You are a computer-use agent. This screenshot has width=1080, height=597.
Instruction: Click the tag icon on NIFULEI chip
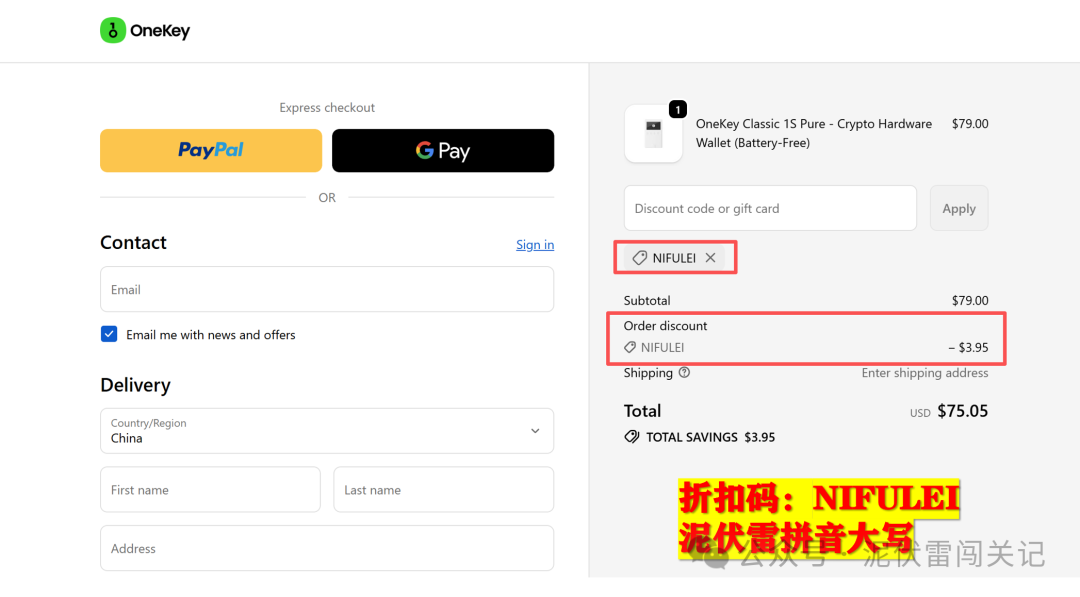click(x=640, y=258)
